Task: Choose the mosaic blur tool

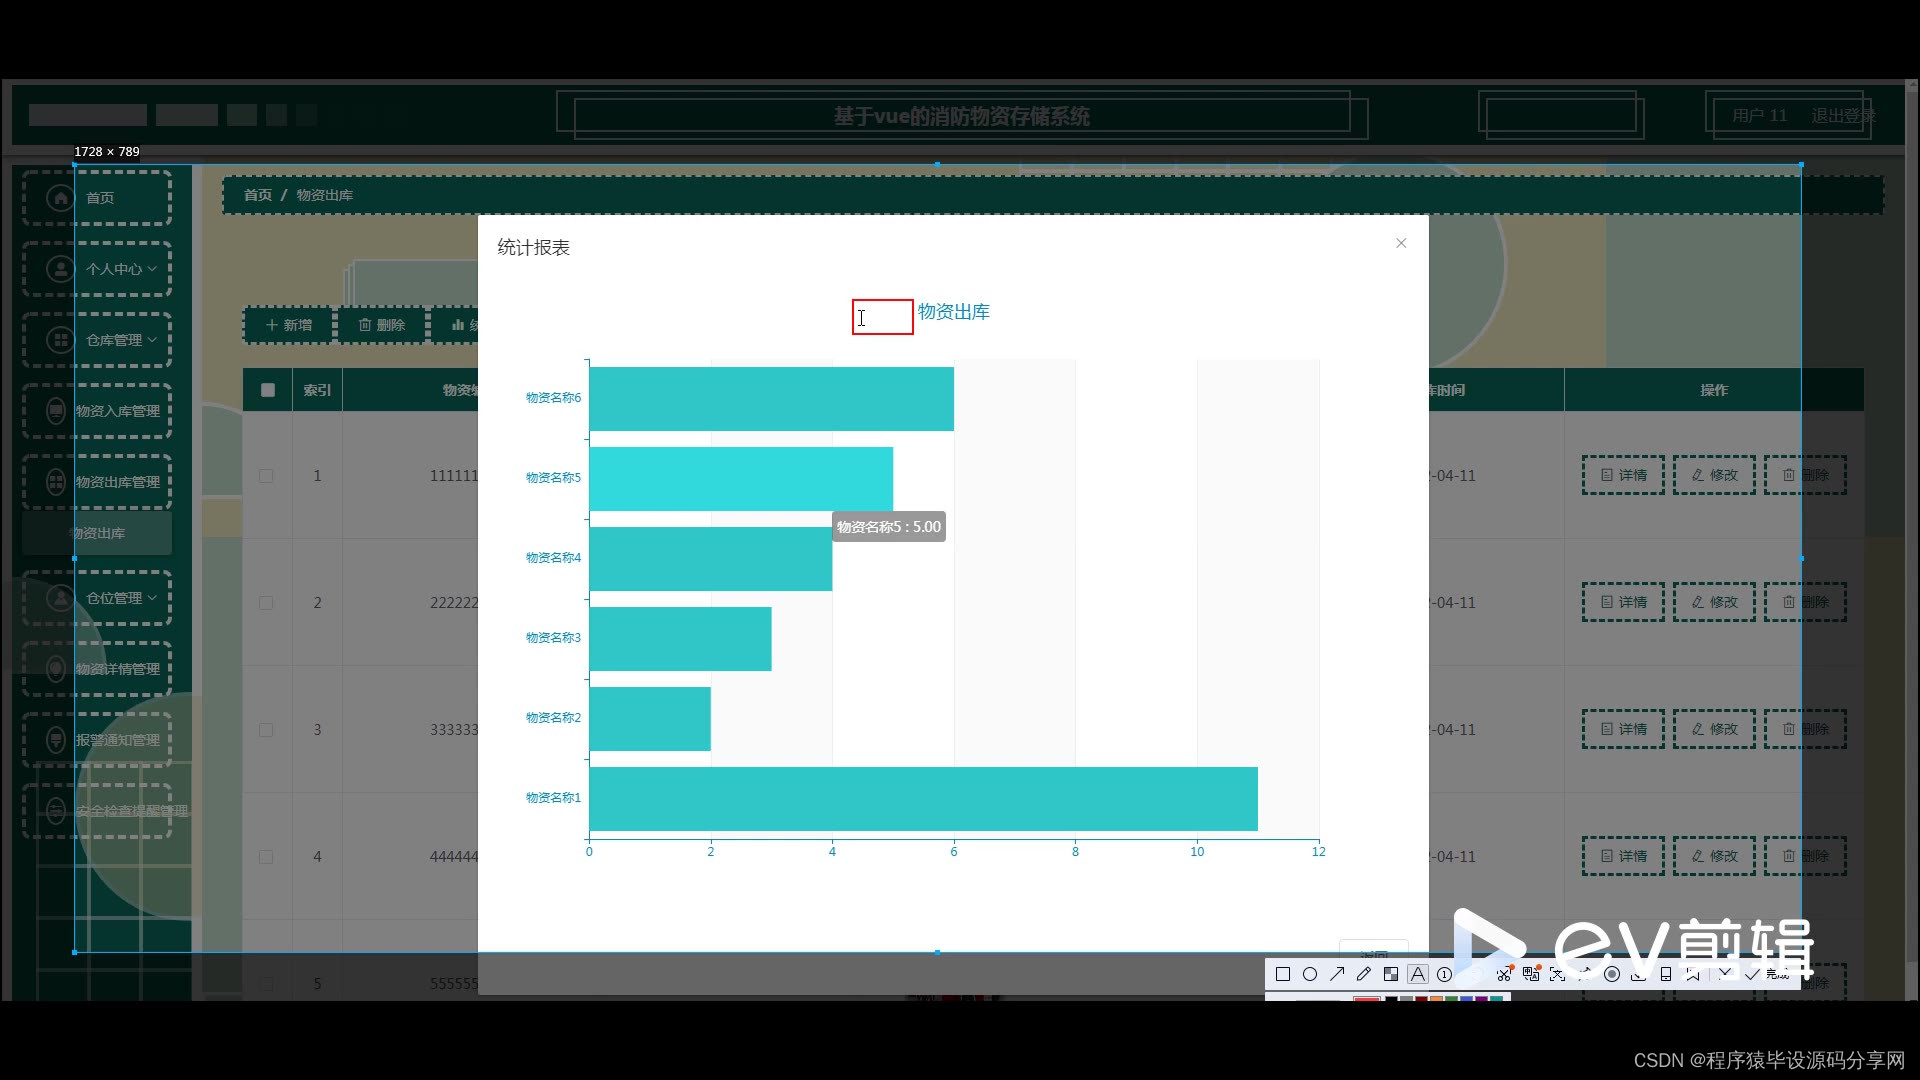Action: pyautogui.click(x=1391, y=974)
